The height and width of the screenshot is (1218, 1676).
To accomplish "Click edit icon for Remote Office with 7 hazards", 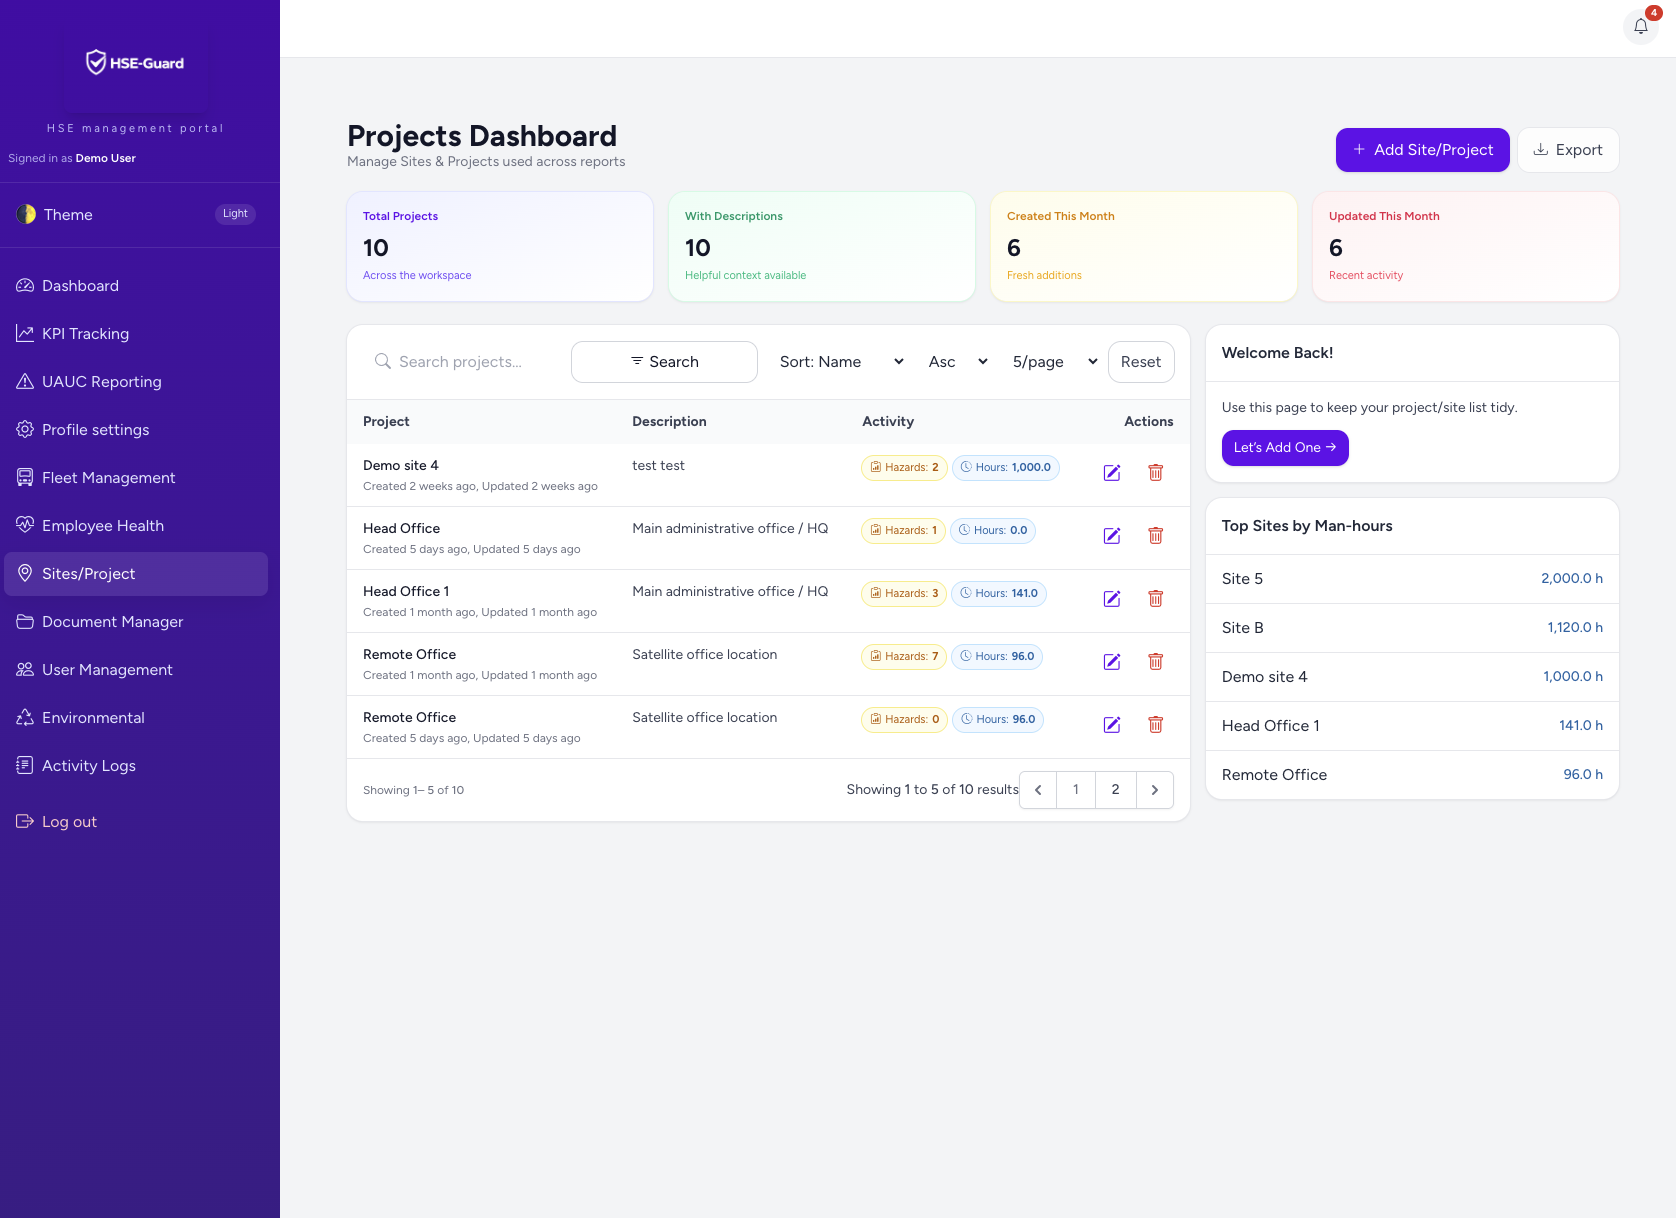I will click(x=1111, y=662).
